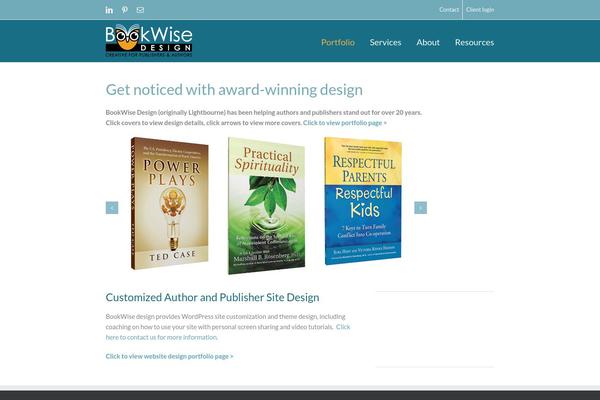Show more covers with right arrow
Viewport: 600px width, 400px height.
[421, 208]
